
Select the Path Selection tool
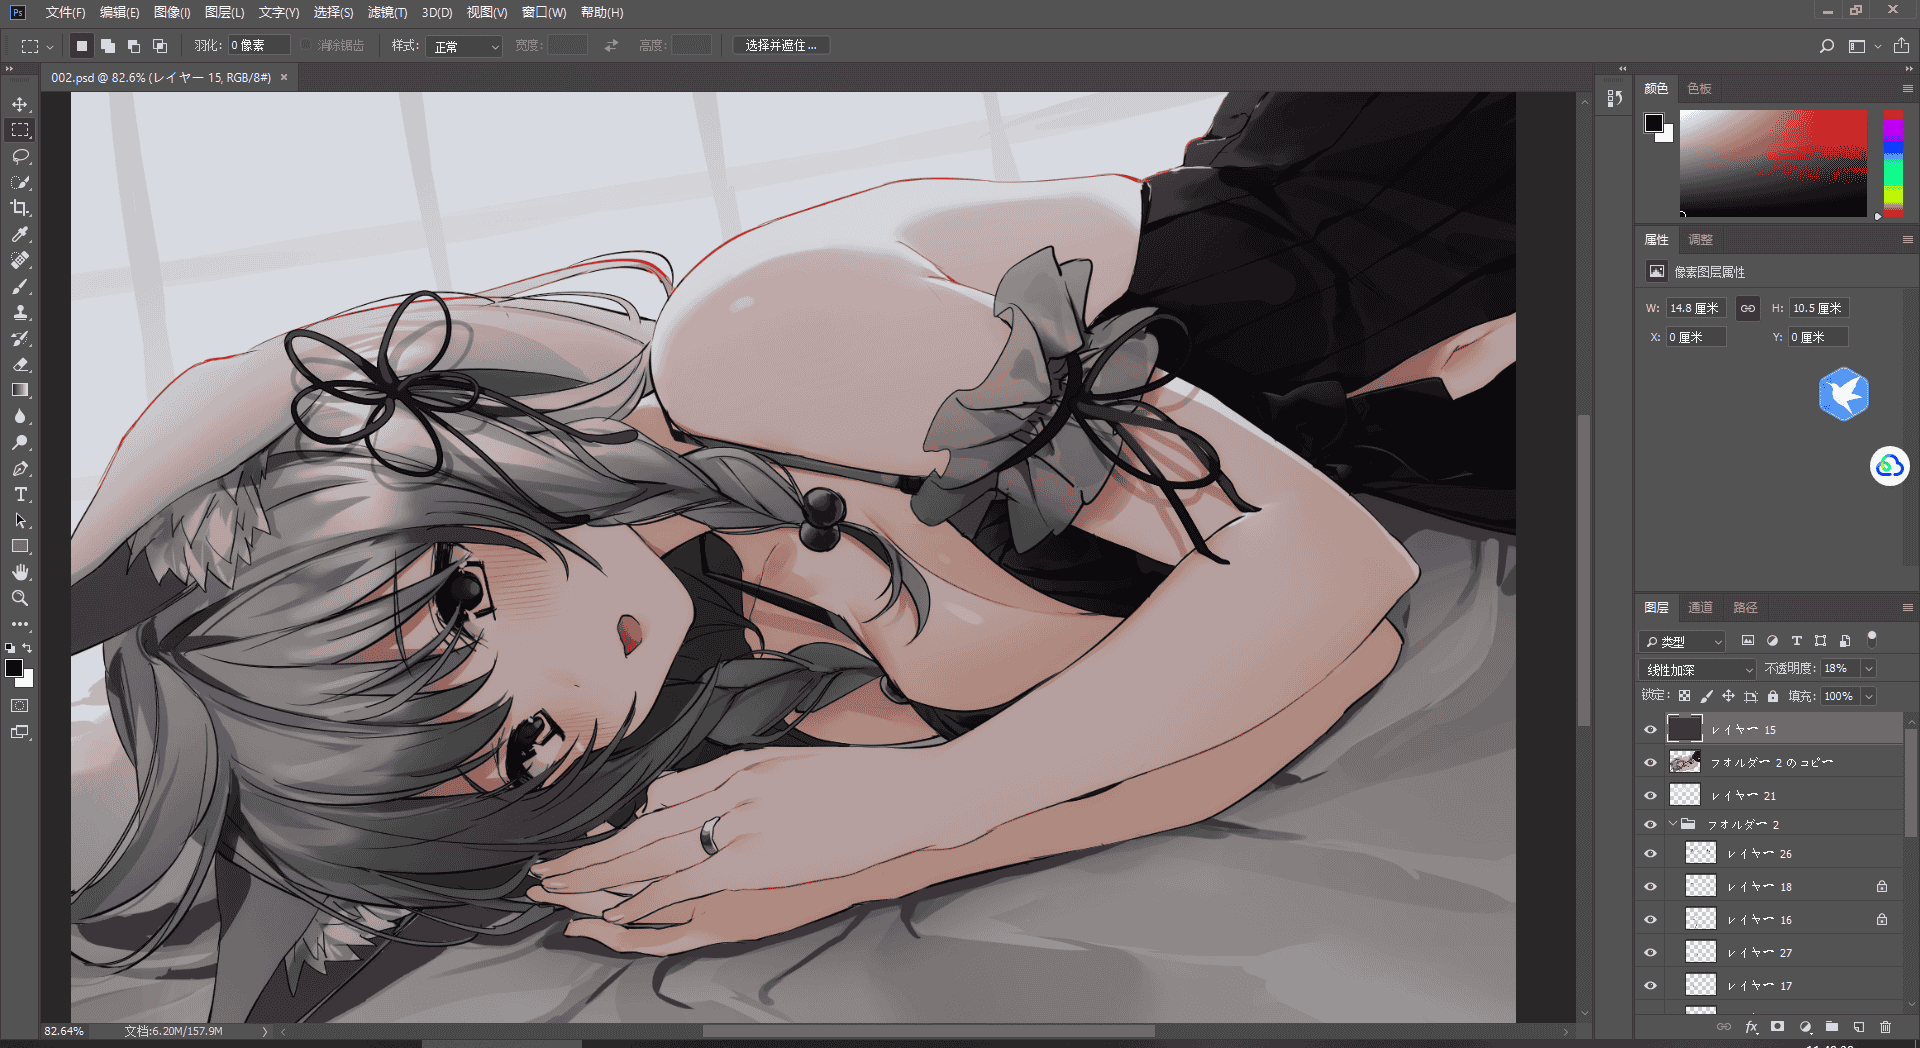[x=20, y=520]
